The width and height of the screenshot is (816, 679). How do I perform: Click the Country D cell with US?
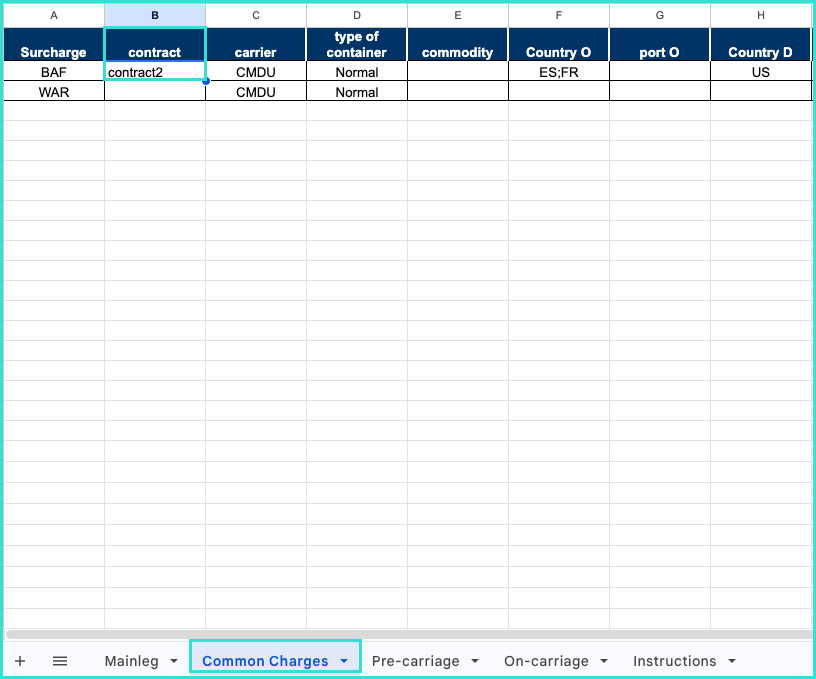click(760, 72)
